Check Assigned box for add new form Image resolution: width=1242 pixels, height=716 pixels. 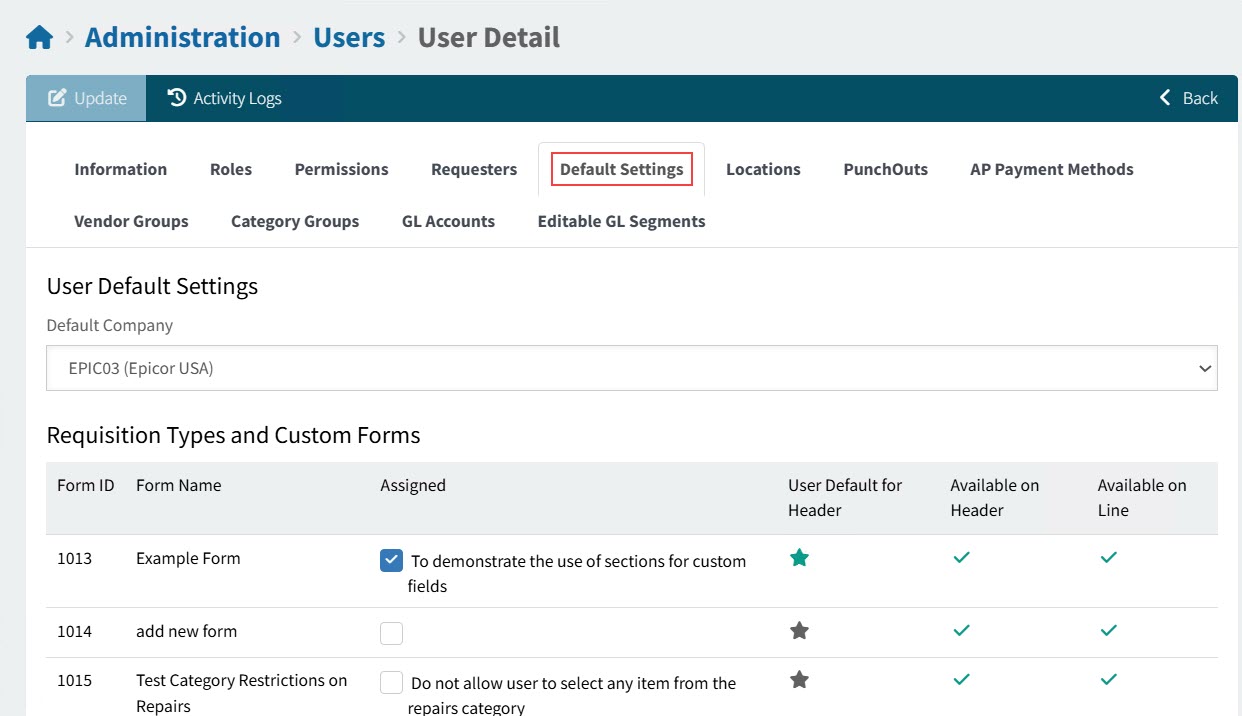[391, 633]
